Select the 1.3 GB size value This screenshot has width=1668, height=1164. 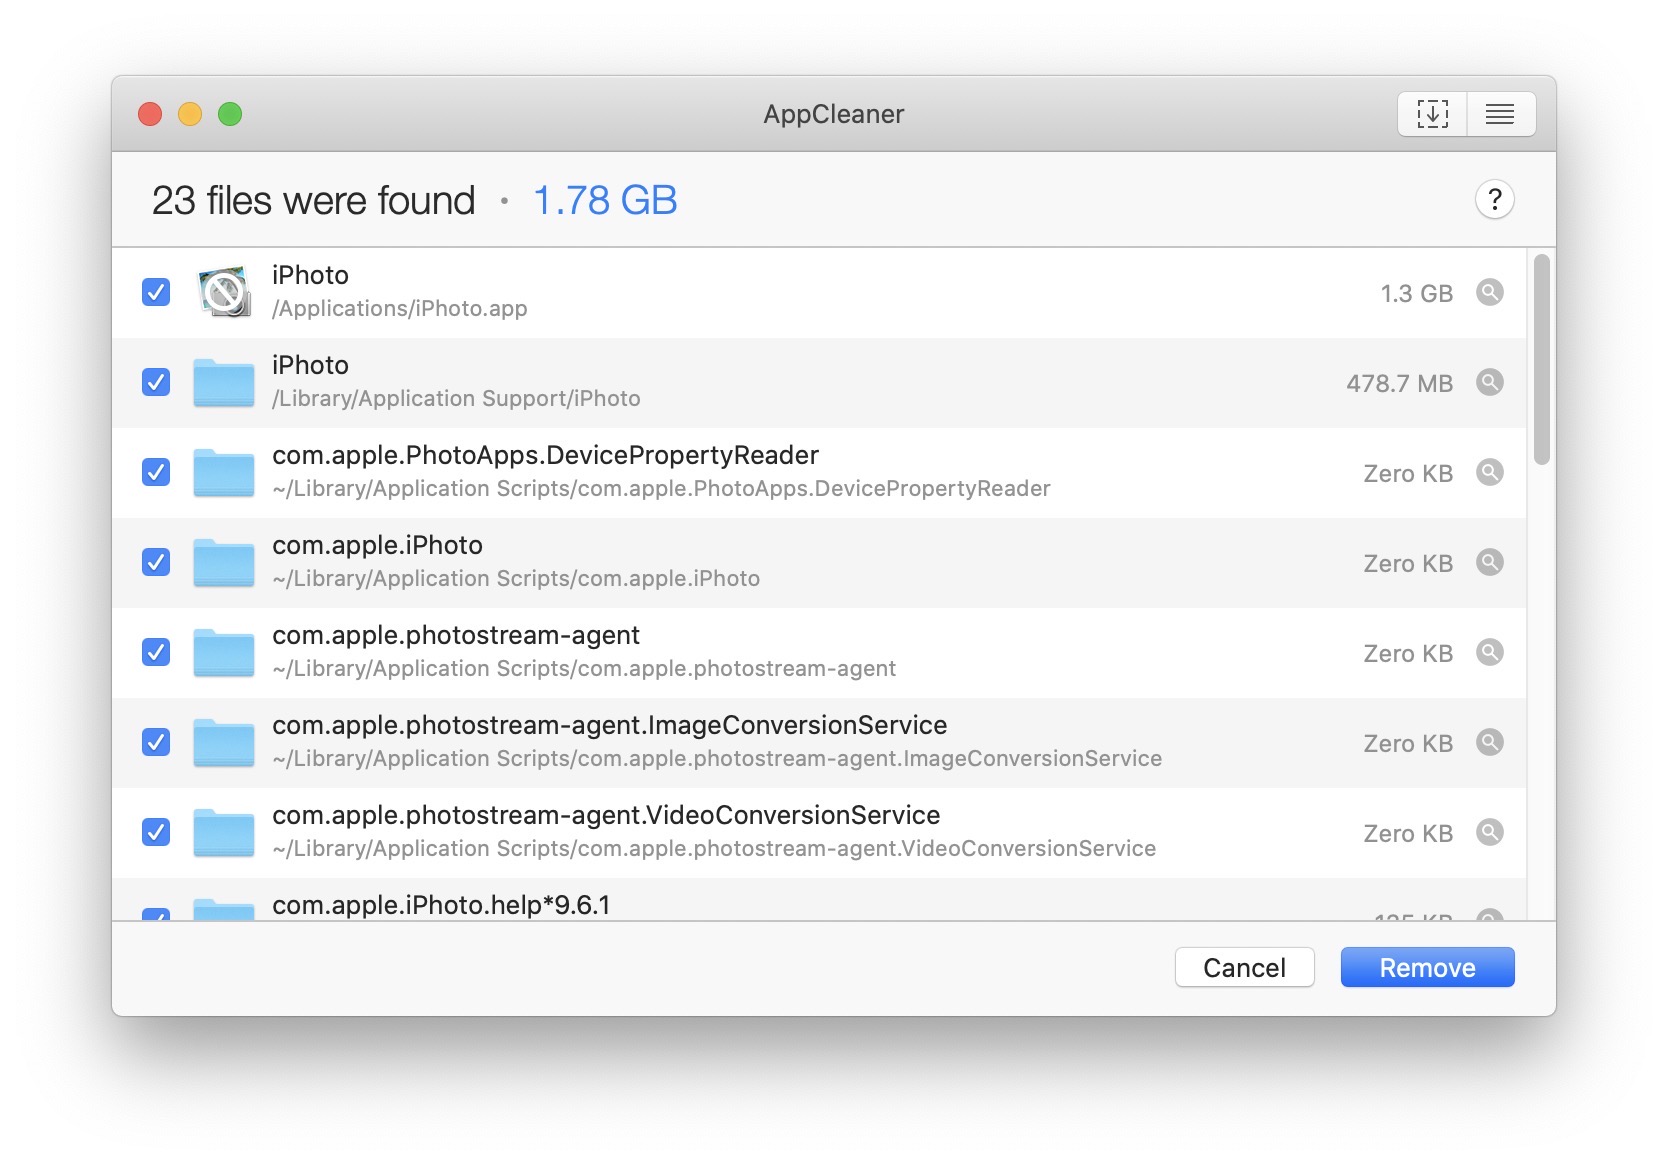coord(1416,293)
